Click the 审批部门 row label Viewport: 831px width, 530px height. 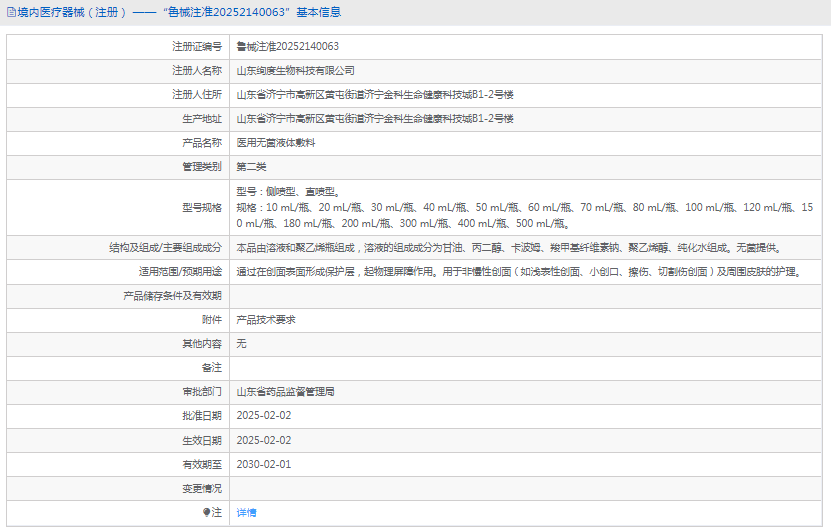(x=202, y=392)
